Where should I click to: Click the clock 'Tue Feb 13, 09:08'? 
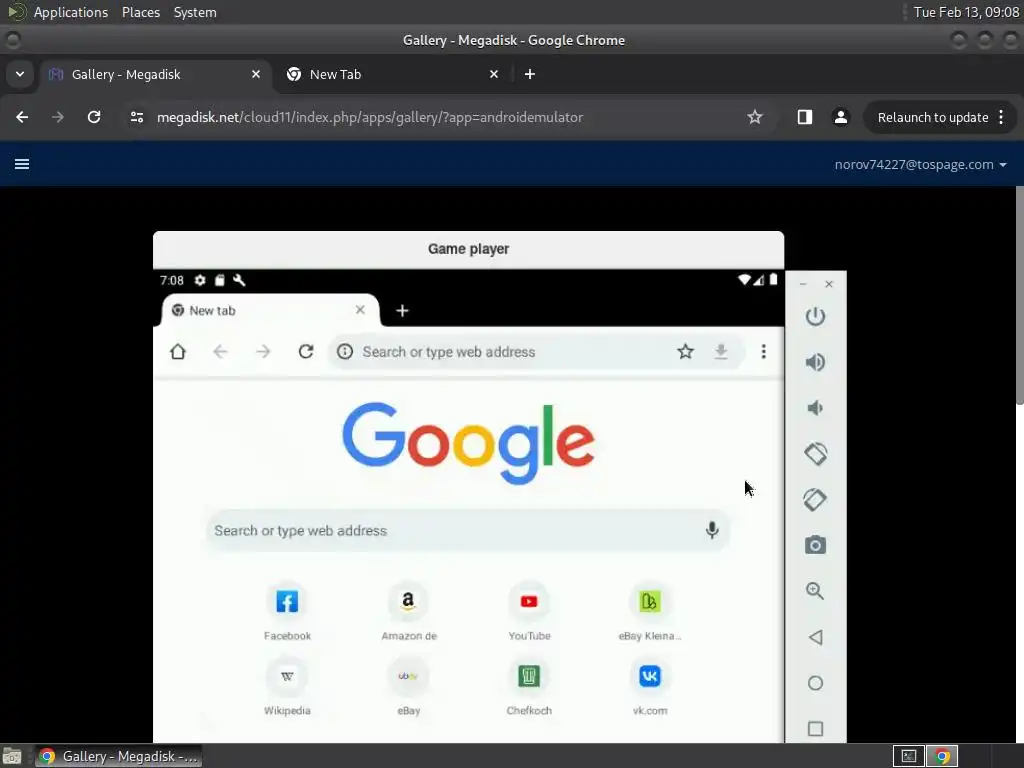[966, 12]
